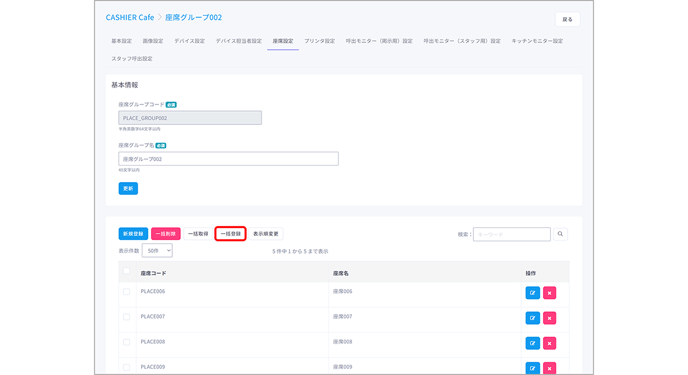The width and height of the screenshot is (688, 375).
Task: Click the 一括取得 button
Action: pos(198,234)
